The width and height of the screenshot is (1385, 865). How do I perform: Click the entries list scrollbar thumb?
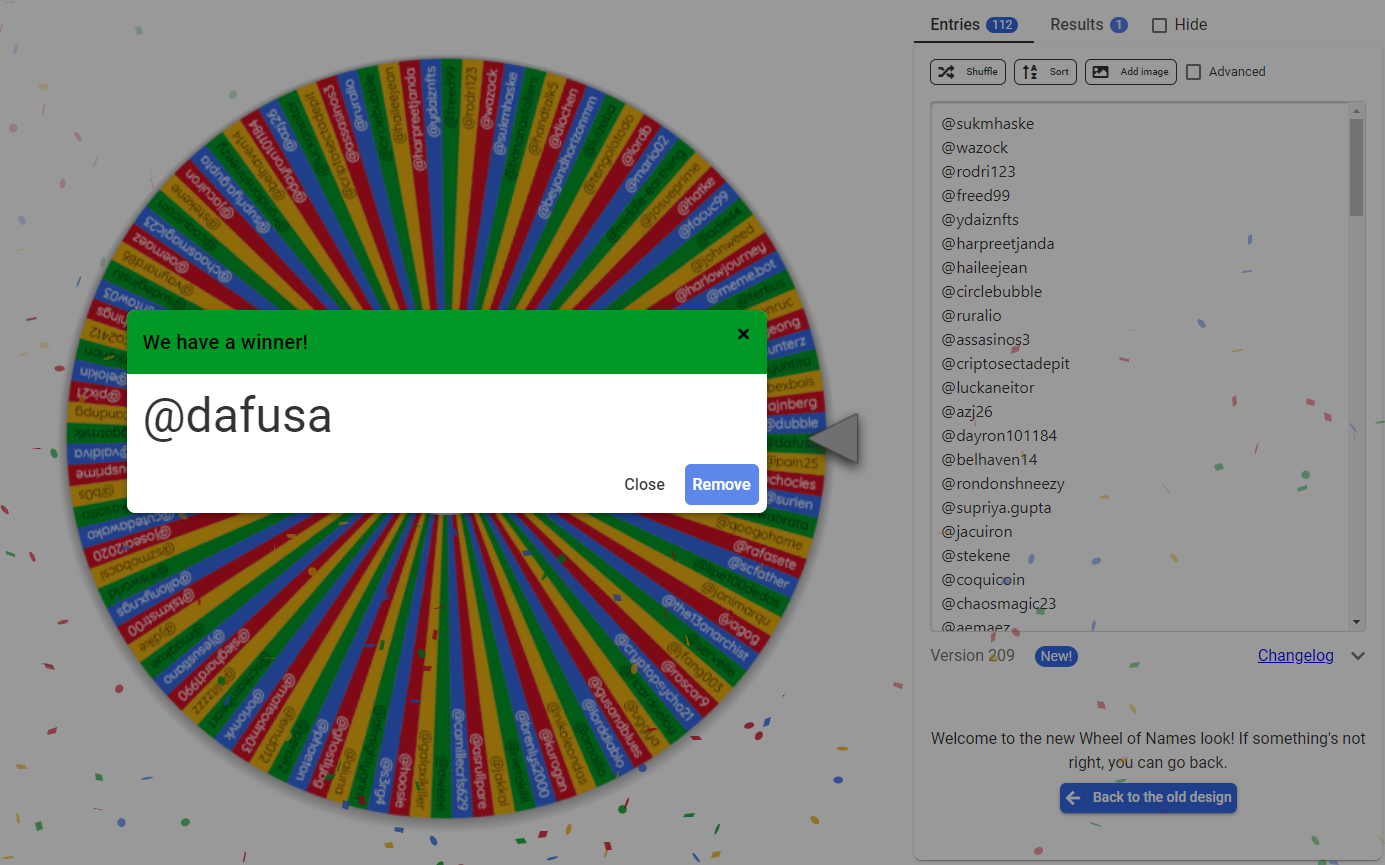click(1356, 167)
